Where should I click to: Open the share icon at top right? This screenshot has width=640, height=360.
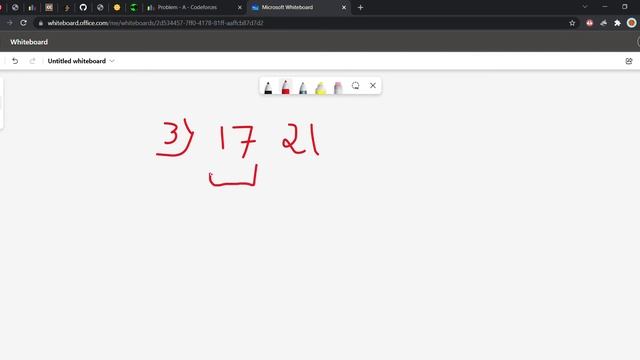click(629, 61)
